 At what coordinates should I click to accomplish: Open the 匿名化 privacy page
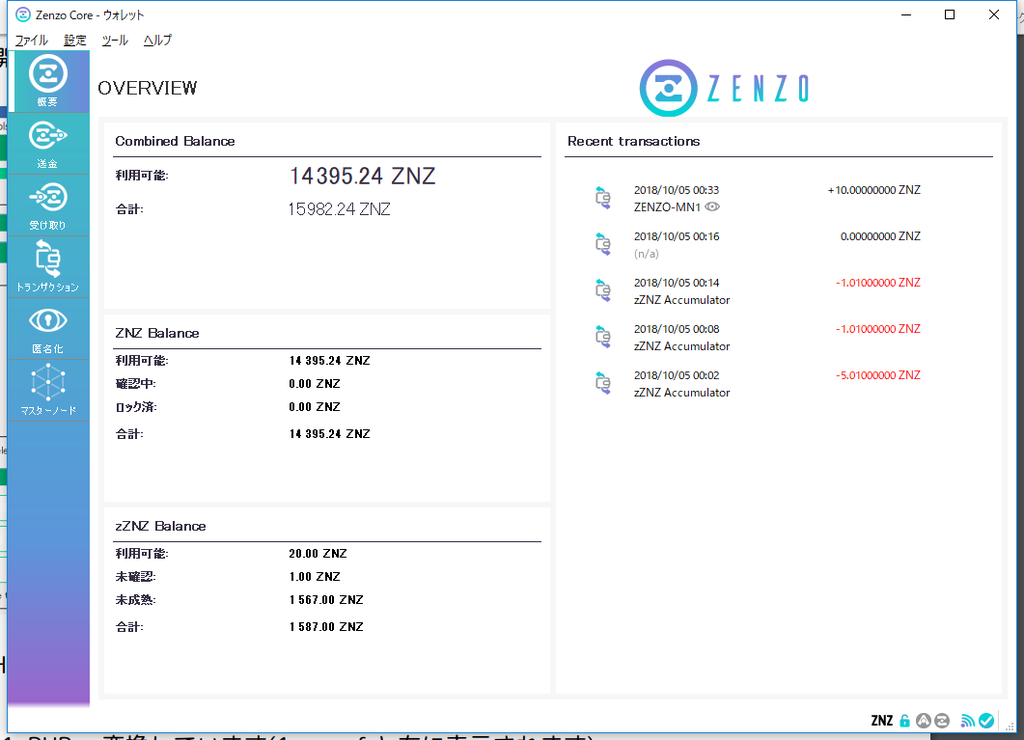pos(49,329)
